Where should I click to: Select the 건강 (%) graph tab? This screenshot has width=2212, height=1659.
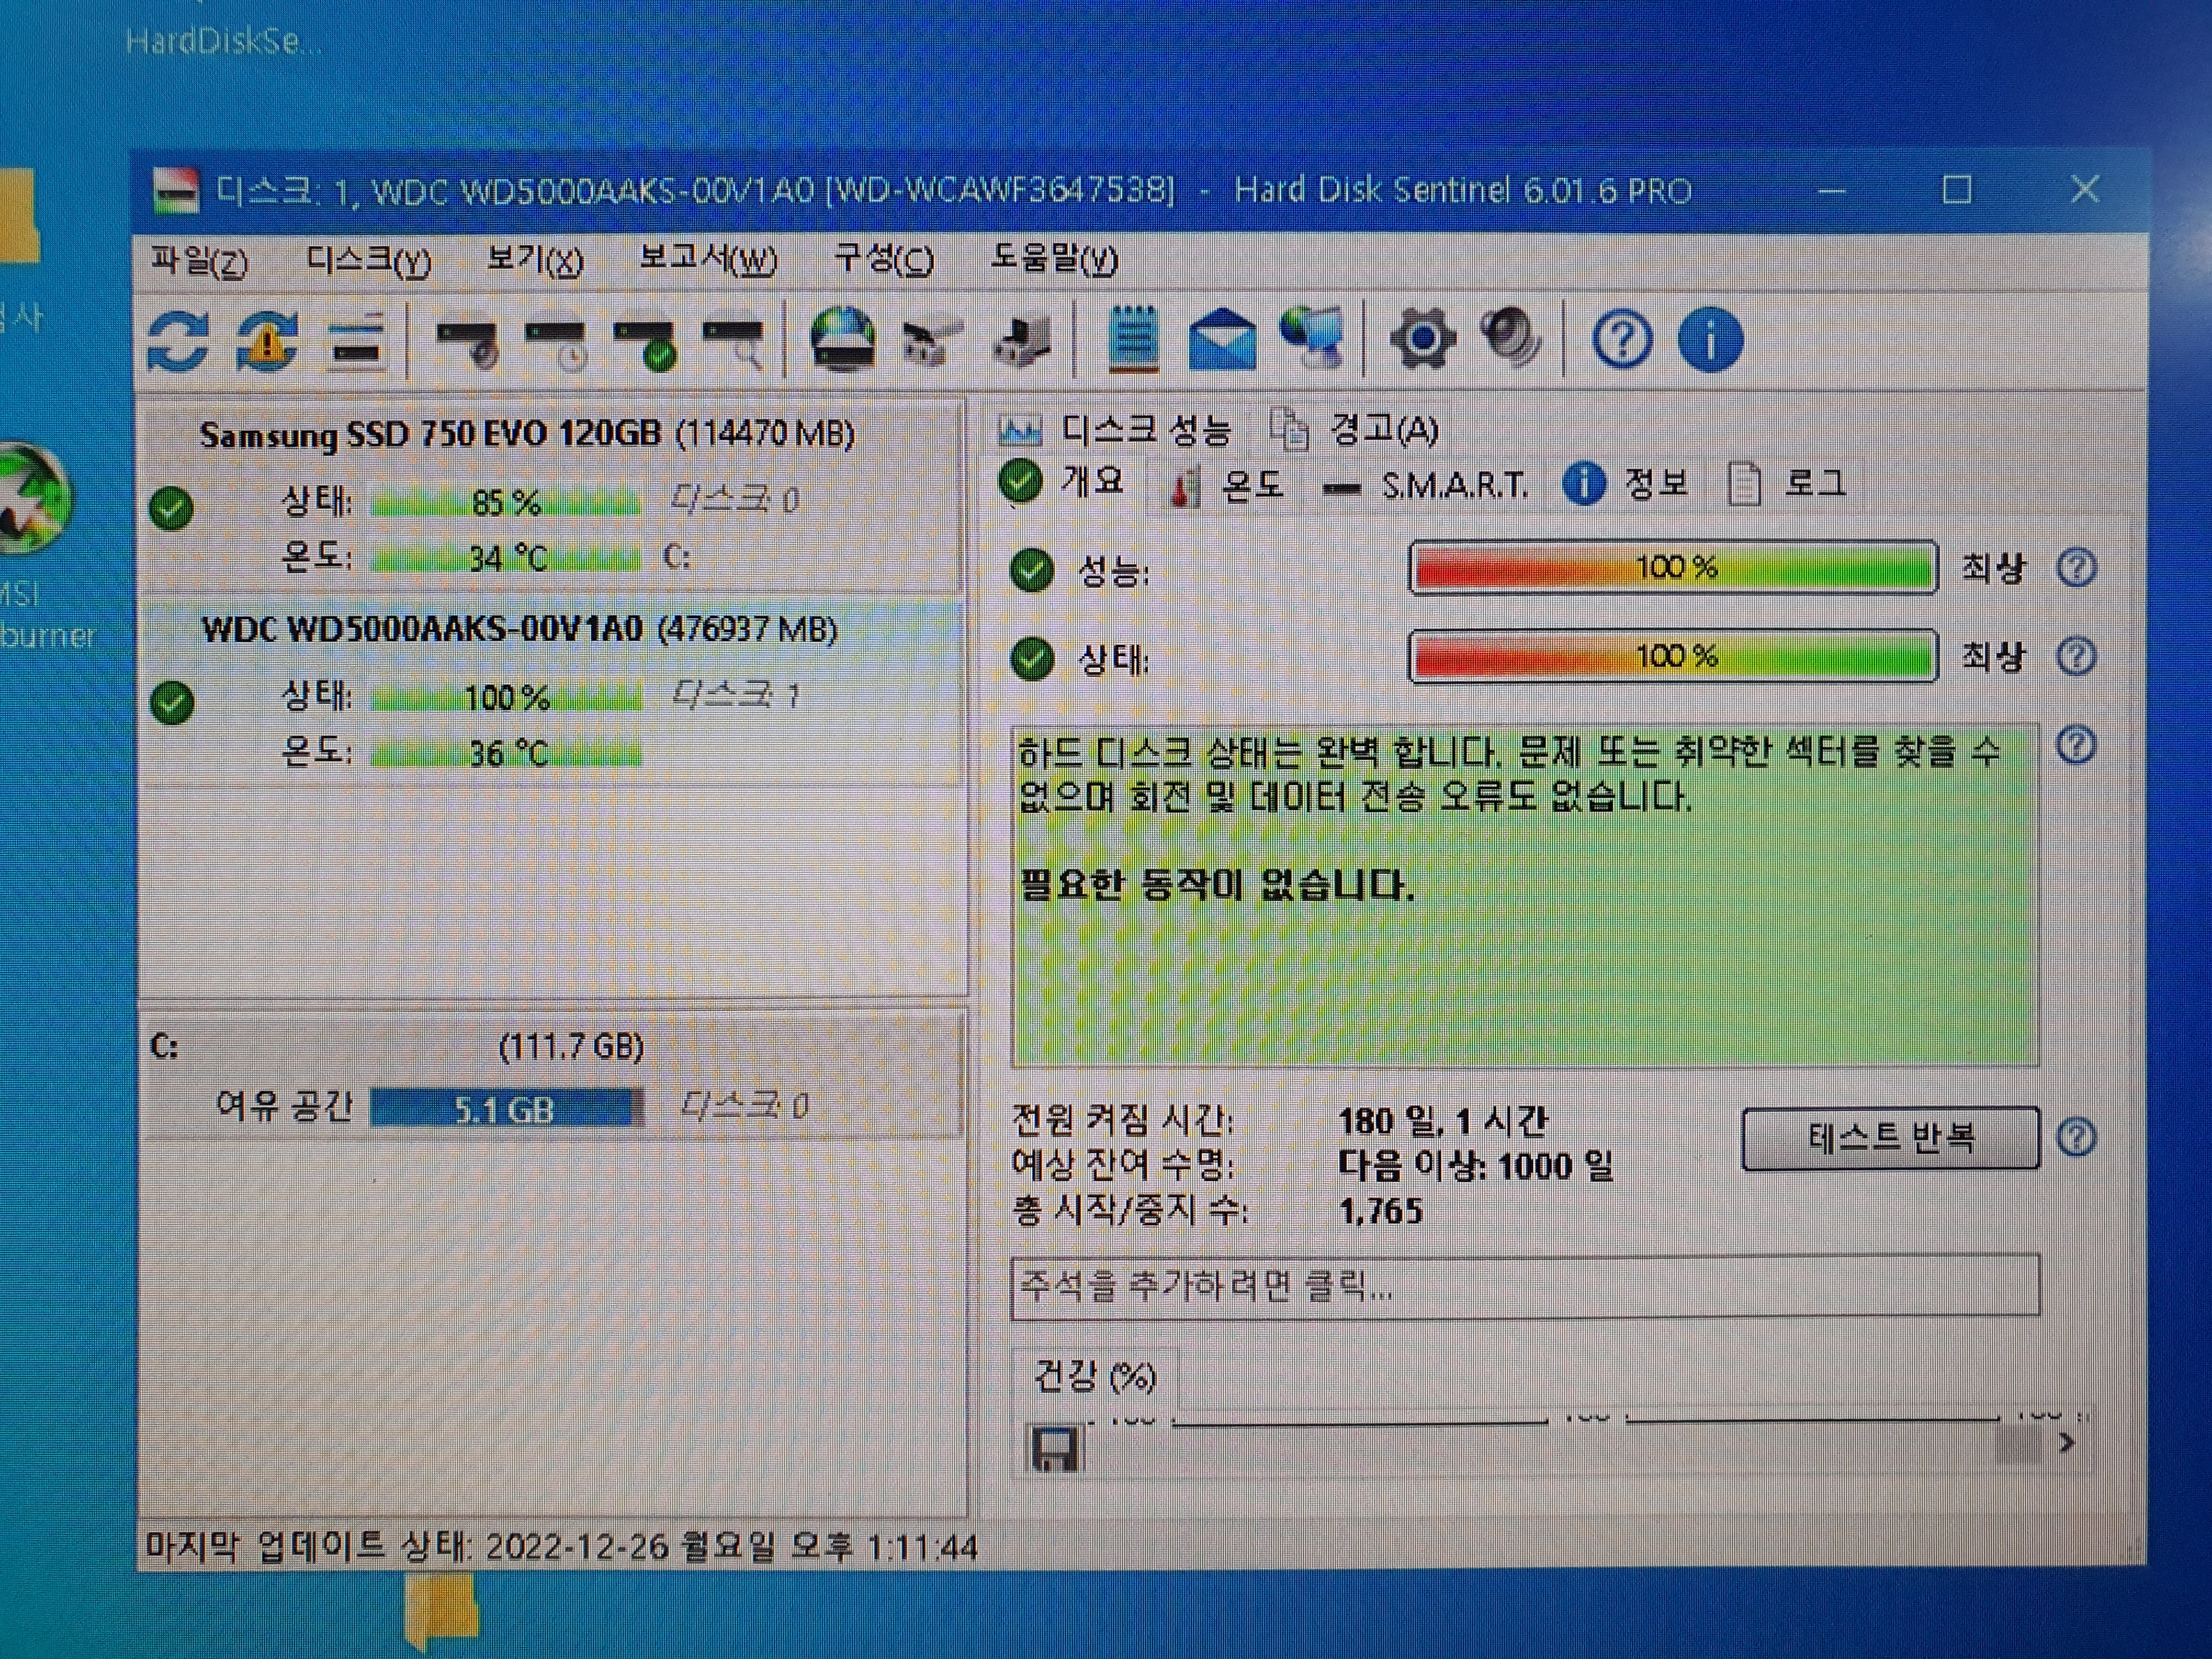point(1094,1378)
